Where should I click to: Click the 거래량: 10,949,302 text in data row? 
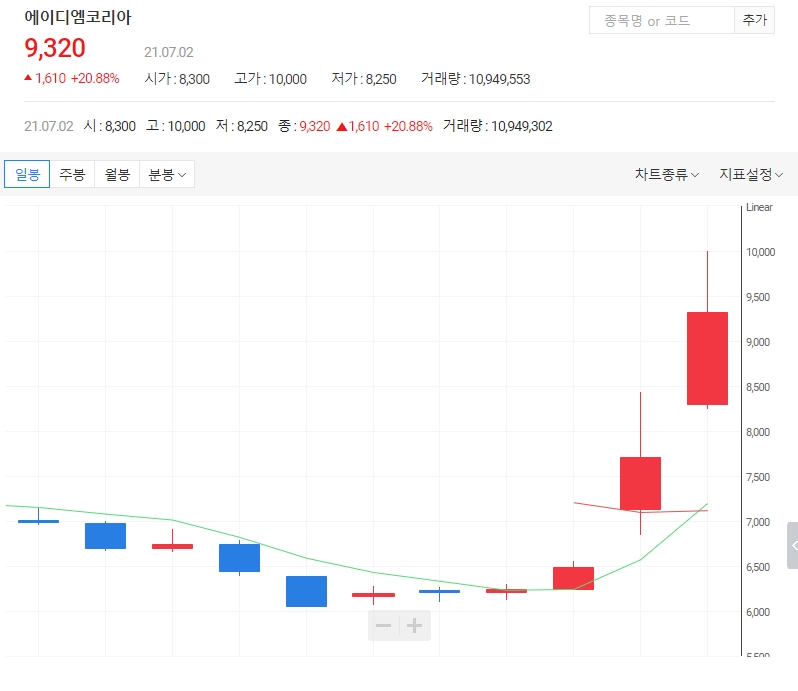pyautogui.click(x=497, y=126)
